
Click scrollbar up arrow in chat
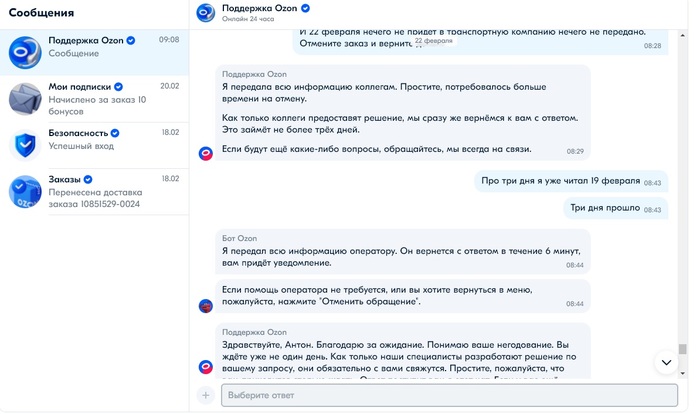pyautogui.click(x=683, y=35)
